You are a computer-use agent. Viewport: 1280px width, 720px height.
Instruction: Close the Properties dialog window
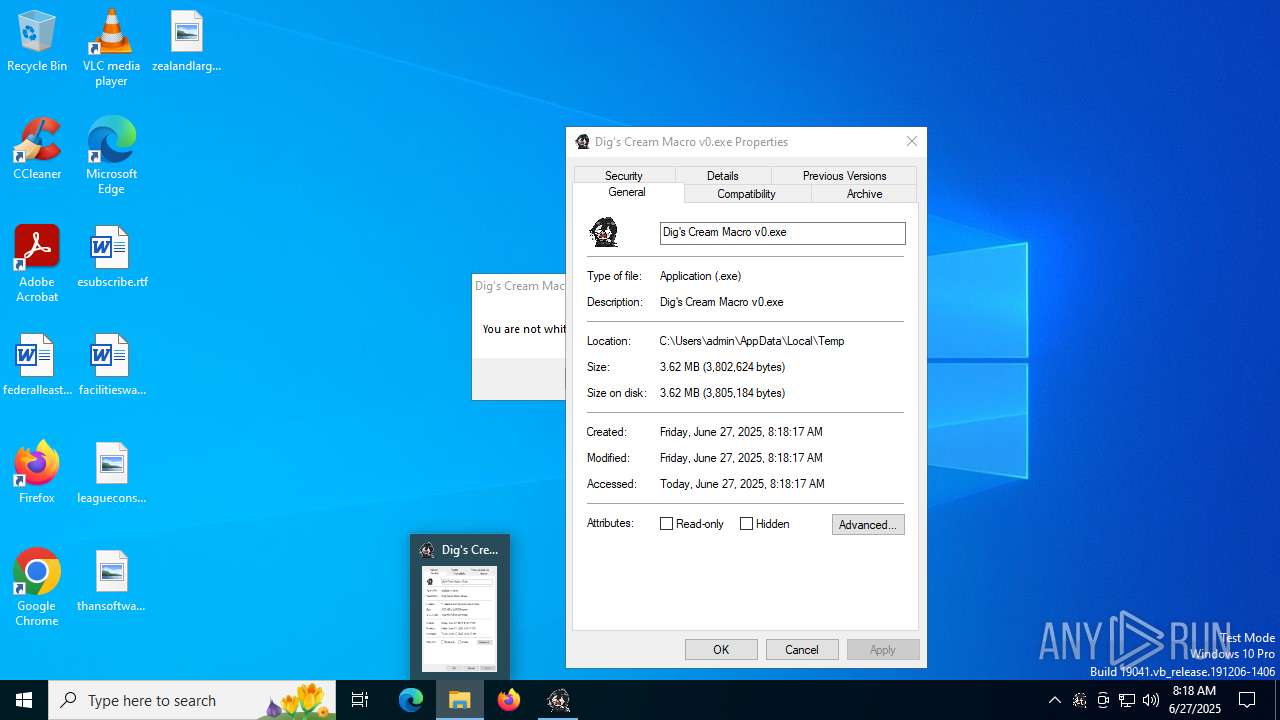point(911,142)
